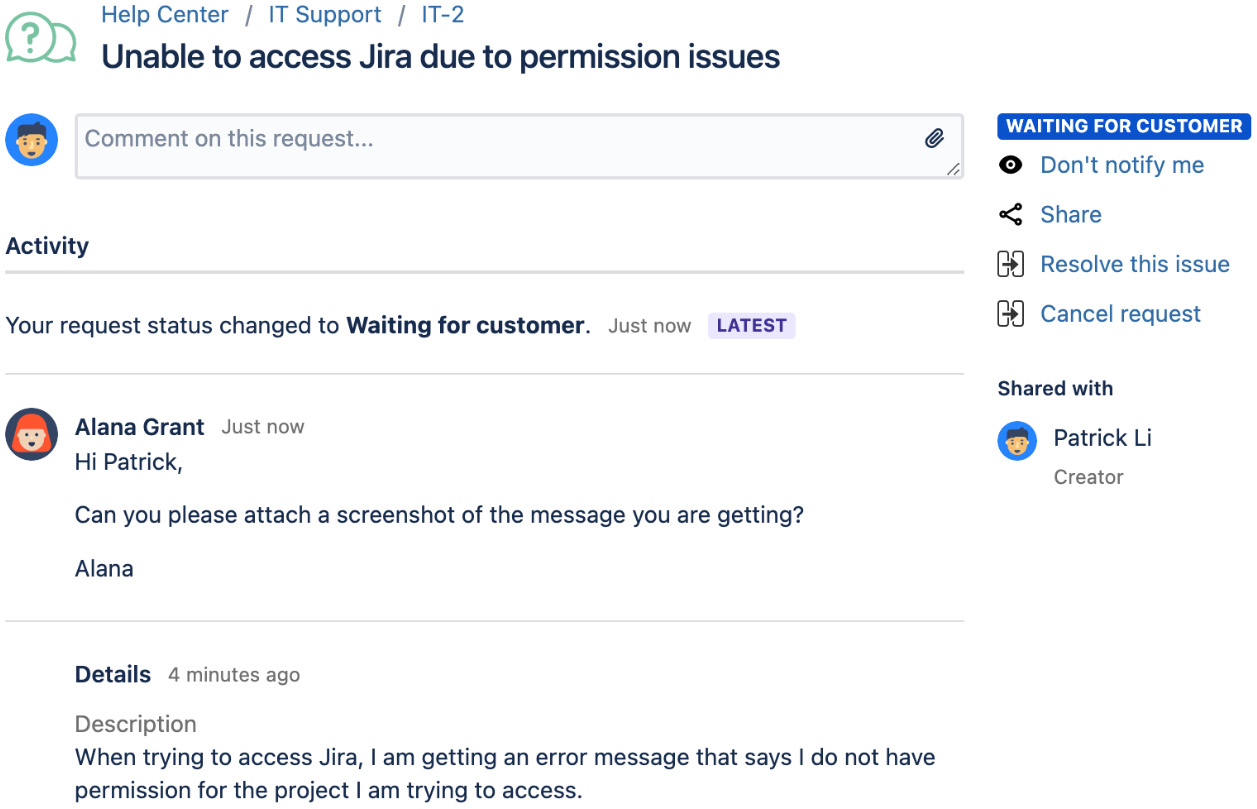This screenshot has width=1257, height=809.
Task: Click the LATEST activity badge
Action: pos(751,325)
